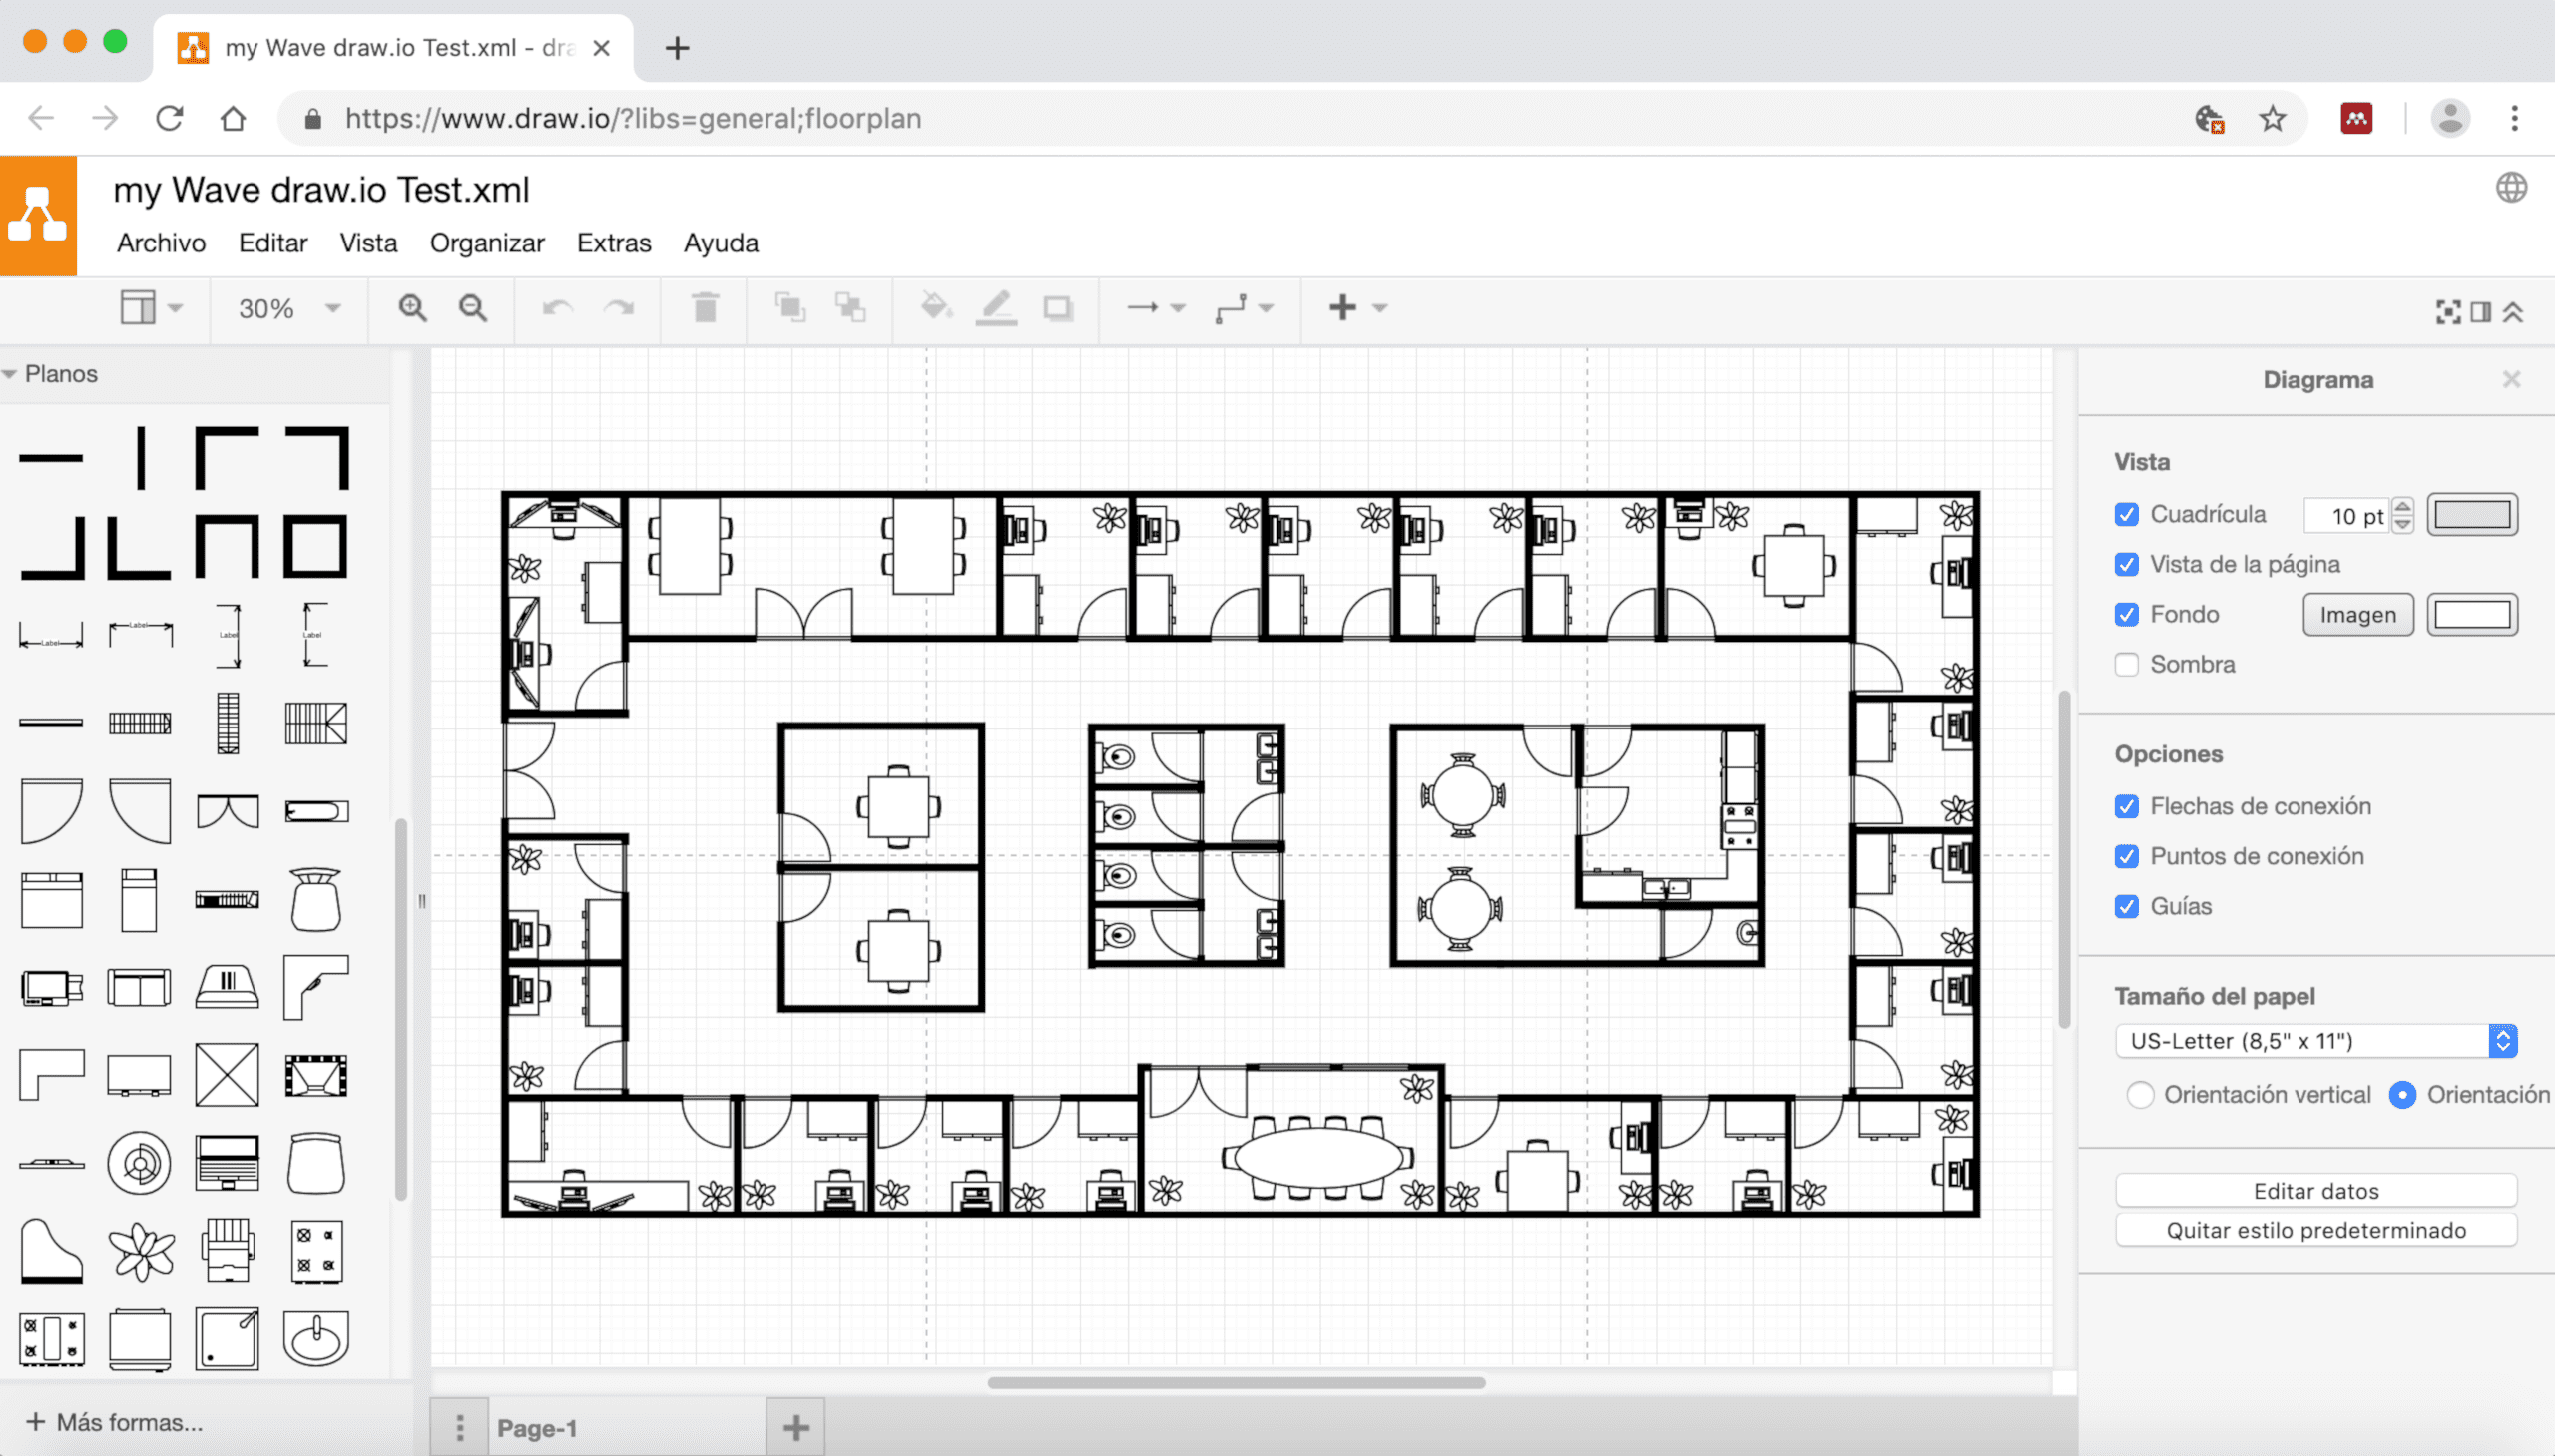2555x1456 pixels.
Task: Open the US-Letter paper size dropdown
Action: click(2315, 1040)
